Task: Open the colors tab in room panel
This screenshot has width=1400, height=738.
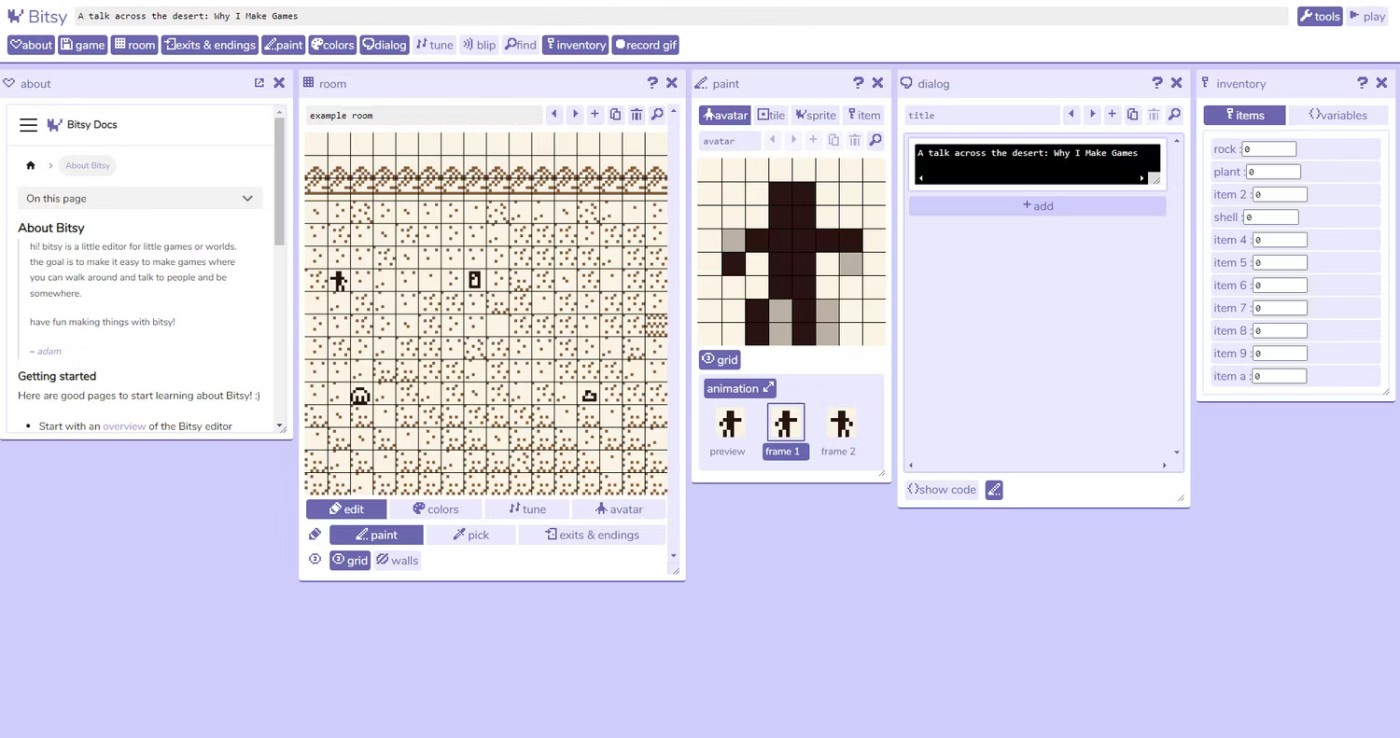Action: click(x=435, y=509)
